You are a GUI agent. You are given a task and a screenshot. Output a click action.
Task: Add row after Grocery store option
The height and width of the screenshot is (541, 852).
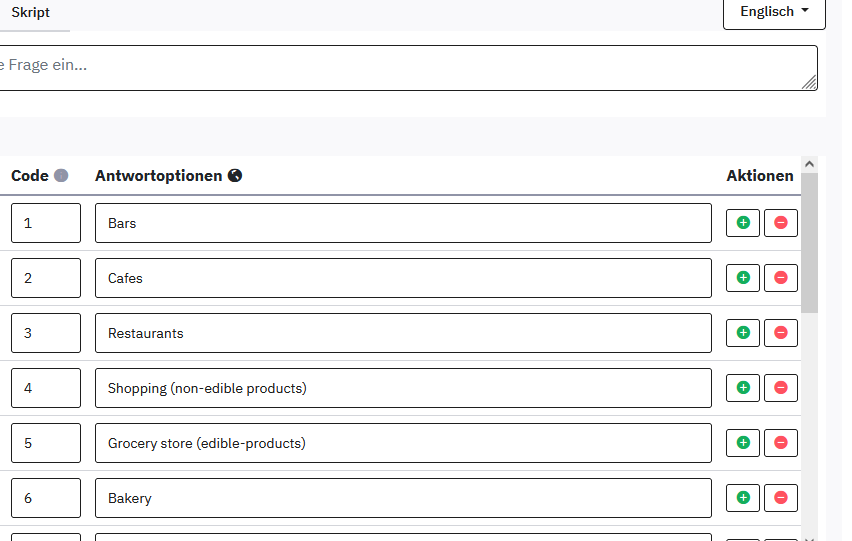(743, 443)
